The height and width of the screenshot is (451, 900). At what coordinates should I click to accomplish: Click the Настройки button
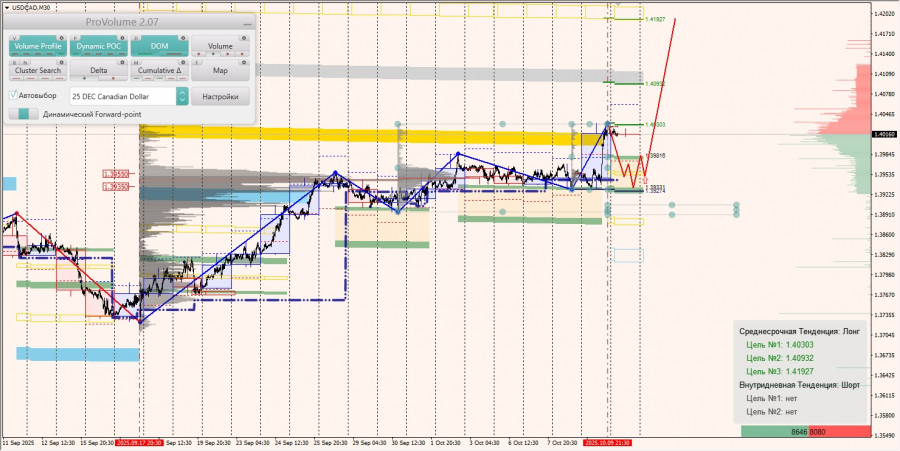(220, 96)
